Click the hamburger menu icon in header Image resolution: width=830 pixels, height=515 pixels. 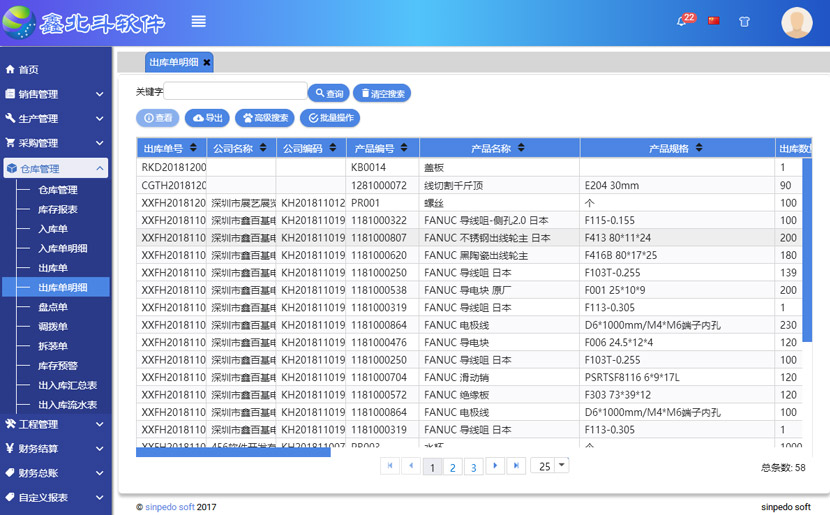pos(198,22)
